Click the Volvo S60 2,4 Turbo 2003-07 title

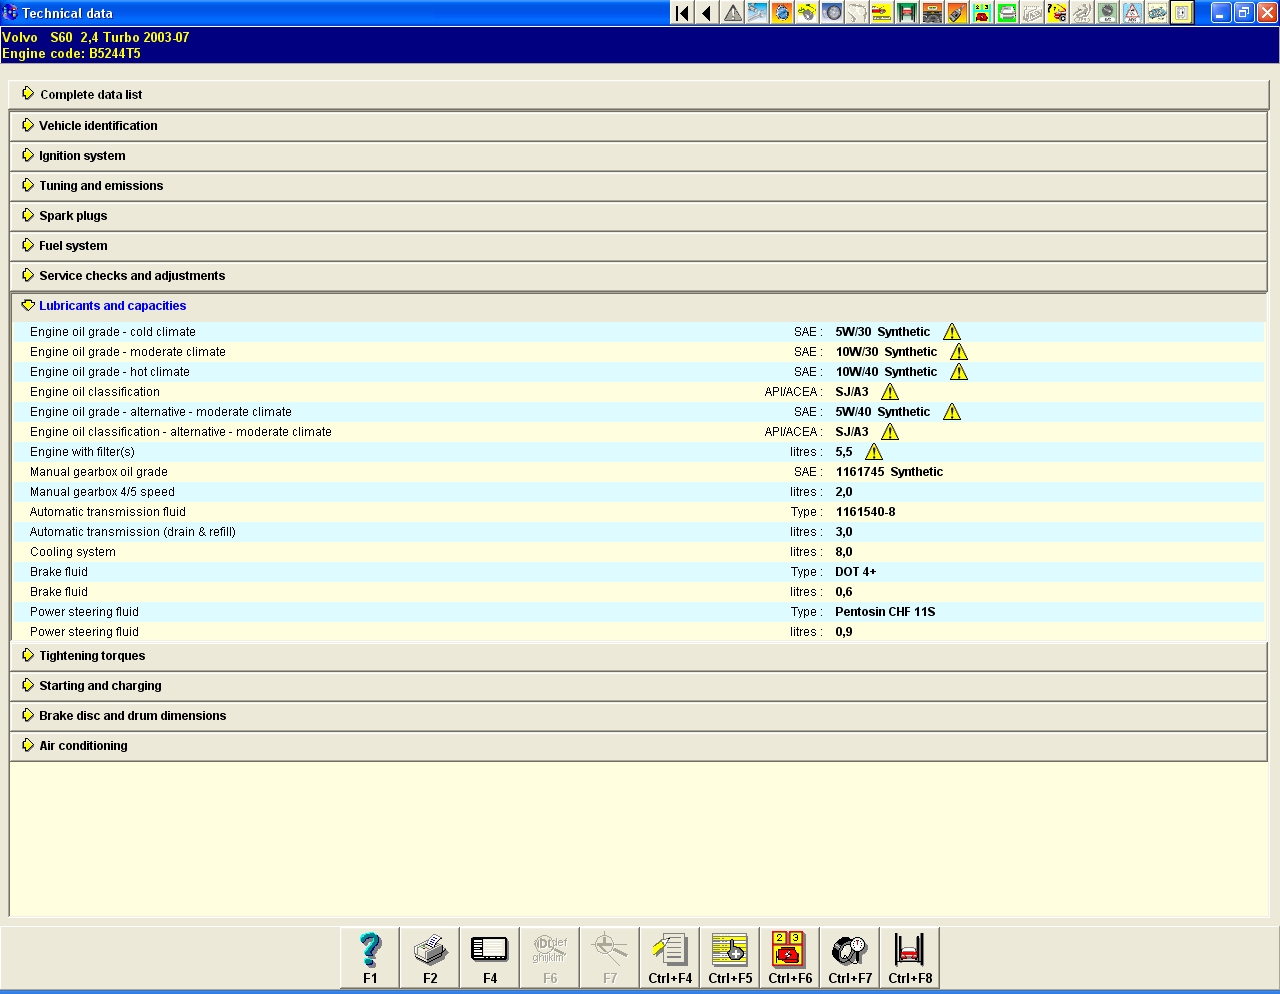pyautogui.click(x=96, y=37)
